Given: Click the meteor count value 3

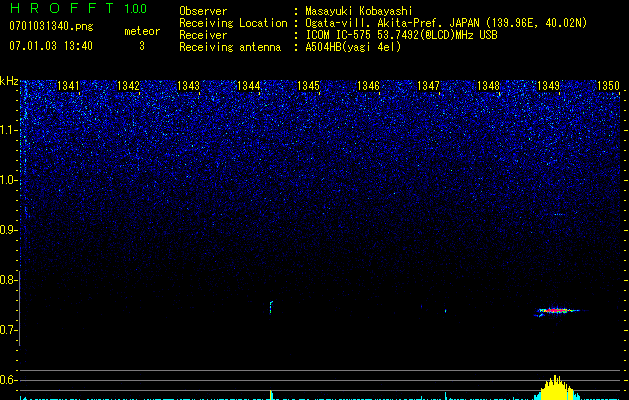Looking at the screenshot, I should [x=142, y=46].
